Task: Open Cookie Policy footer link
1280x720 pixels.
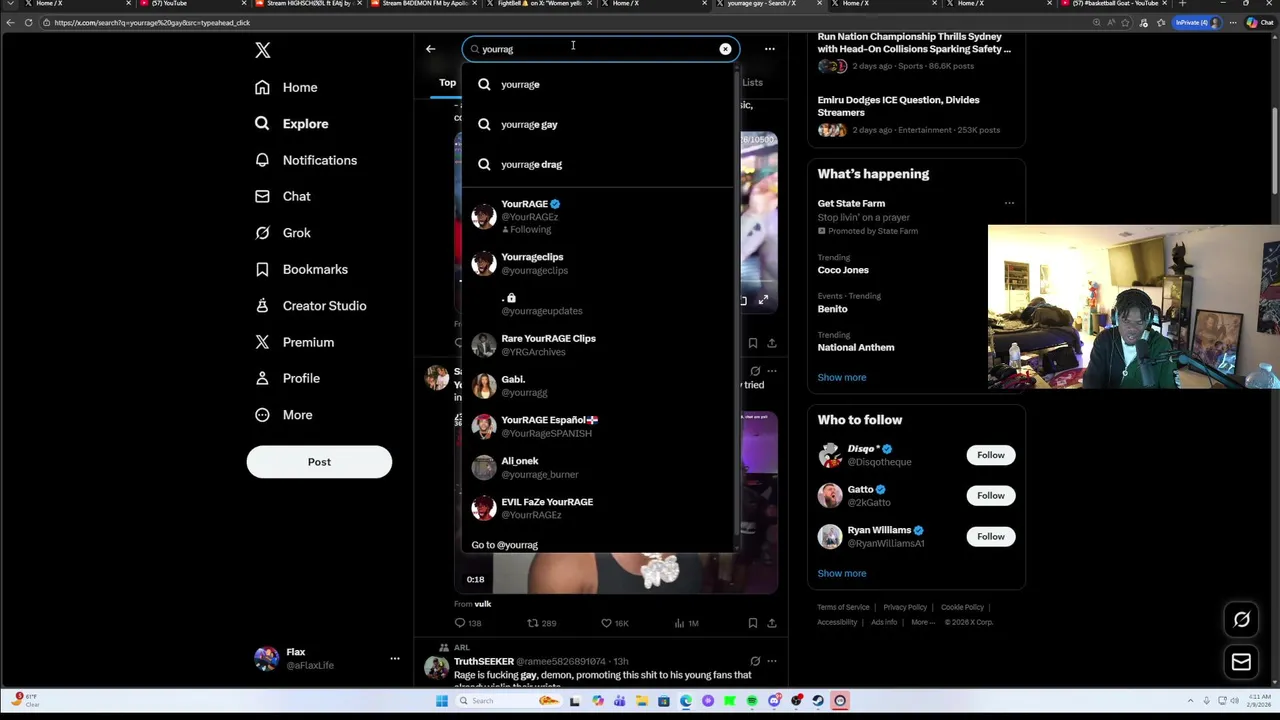Action: click(x=962, y=607)
